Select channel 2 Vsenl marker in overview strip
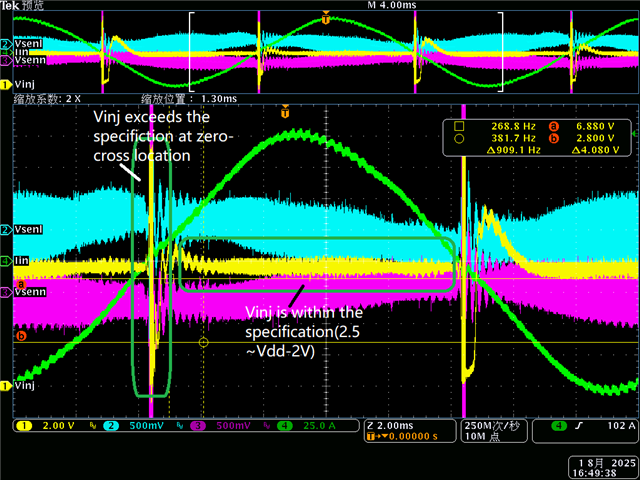This screenshot has width=640, height=480. (6, 44)
